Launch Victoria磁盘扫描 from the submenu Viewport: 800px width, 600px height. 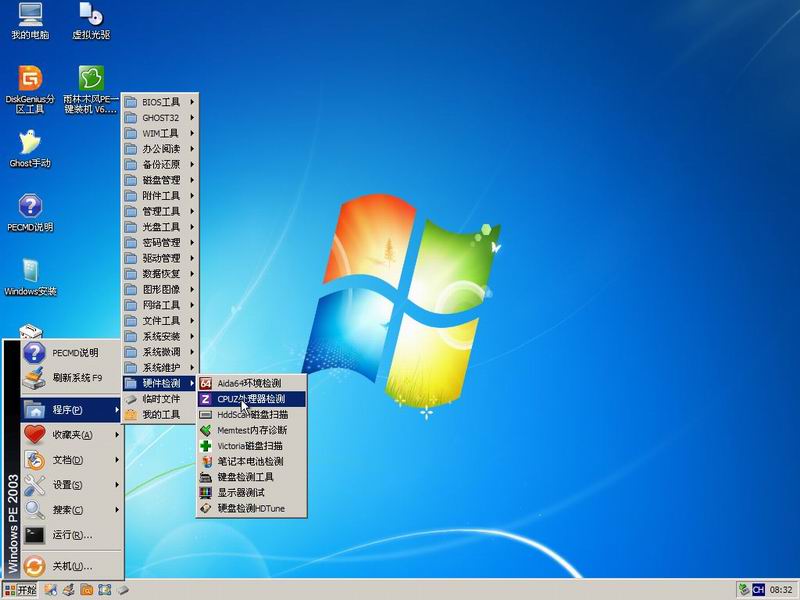coord(252,446)
